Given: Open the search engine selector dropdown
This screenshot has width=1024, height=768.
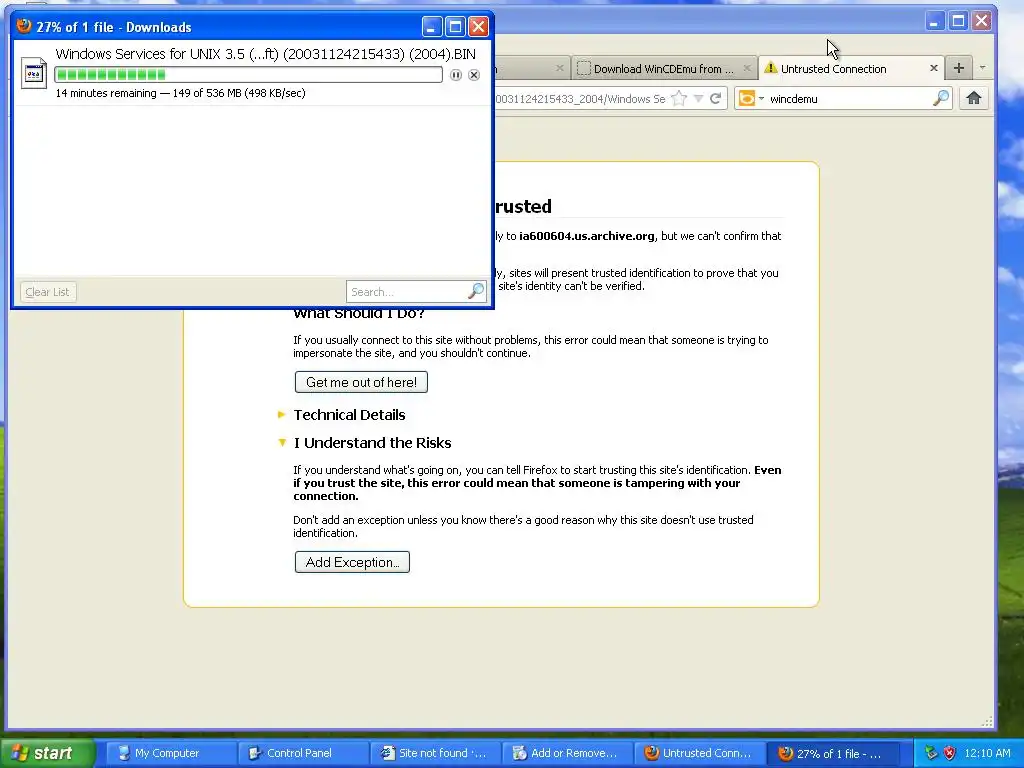Looking at the screenshot, I should [761, 99].
